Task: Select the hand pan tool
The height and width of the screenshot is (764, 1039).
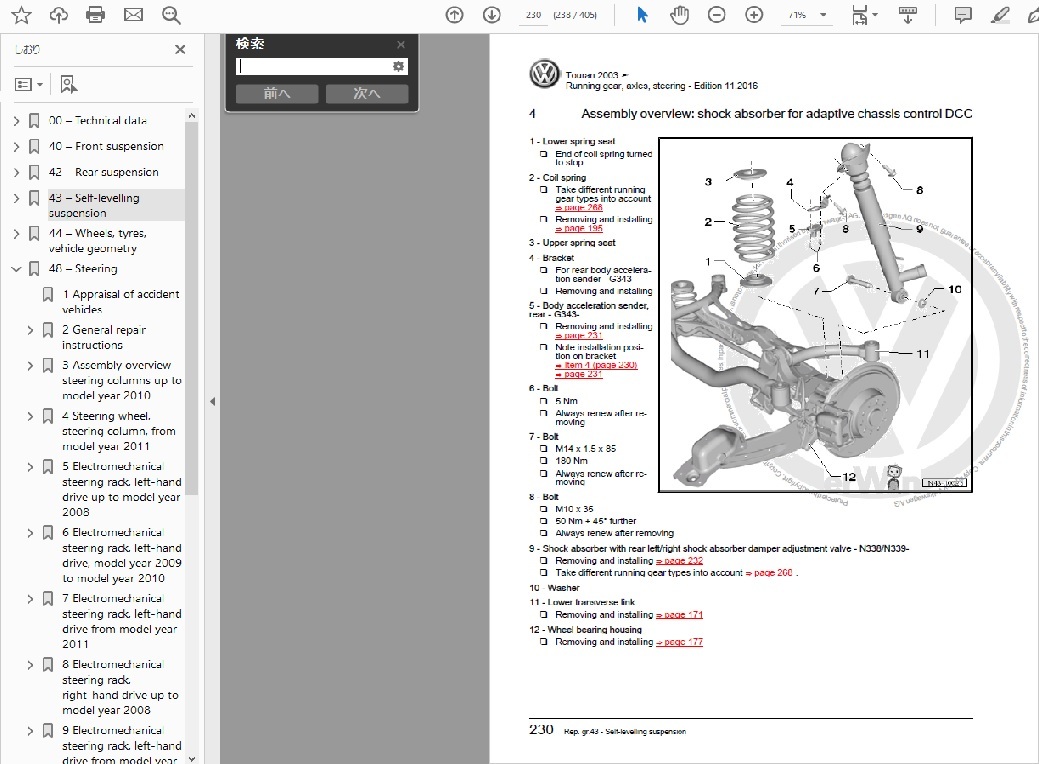Action: click(680, 15)
